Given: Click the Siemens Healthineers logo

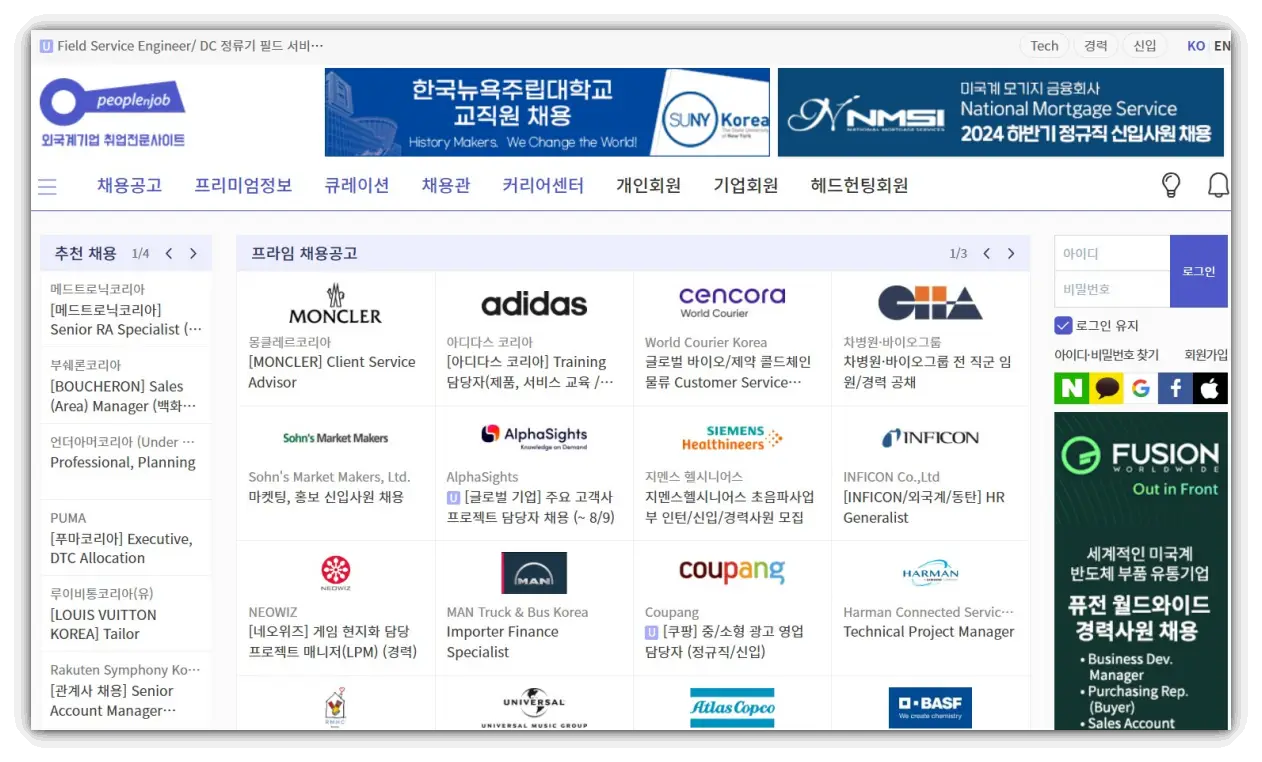Looking at the screenshot, I should (731, 438).
